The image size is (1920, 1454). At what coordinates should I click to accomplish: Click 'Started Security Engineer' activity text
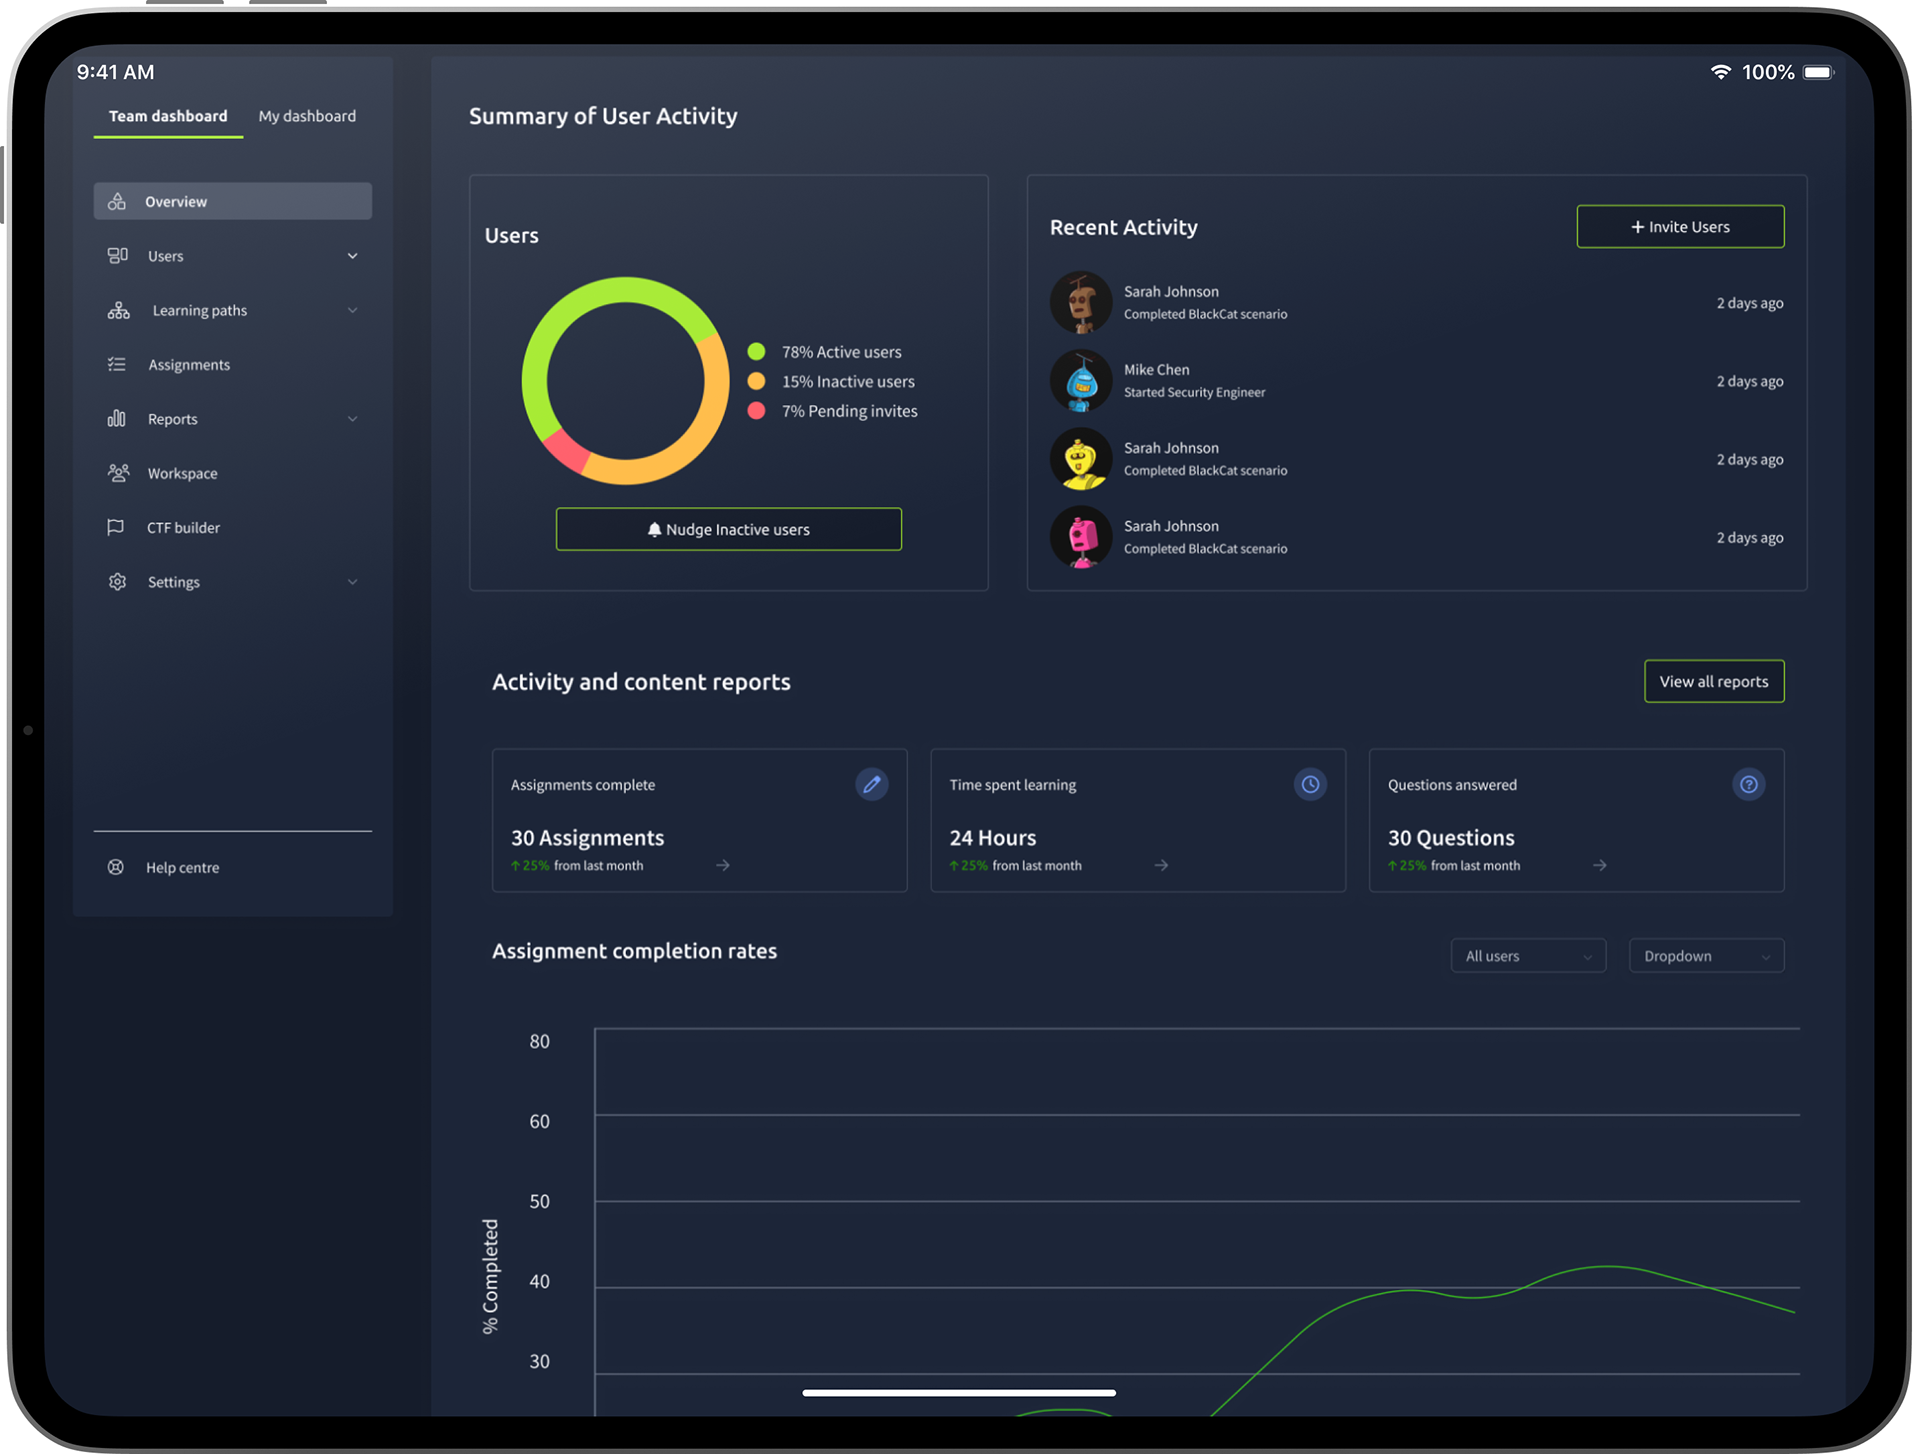pyautogui.click(x=1194, y=392)
